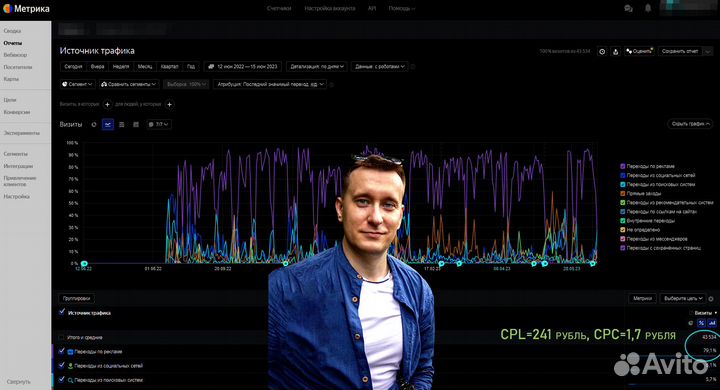
Task: Open Конверсии in the left sidebar
Action: coord(17,112)
